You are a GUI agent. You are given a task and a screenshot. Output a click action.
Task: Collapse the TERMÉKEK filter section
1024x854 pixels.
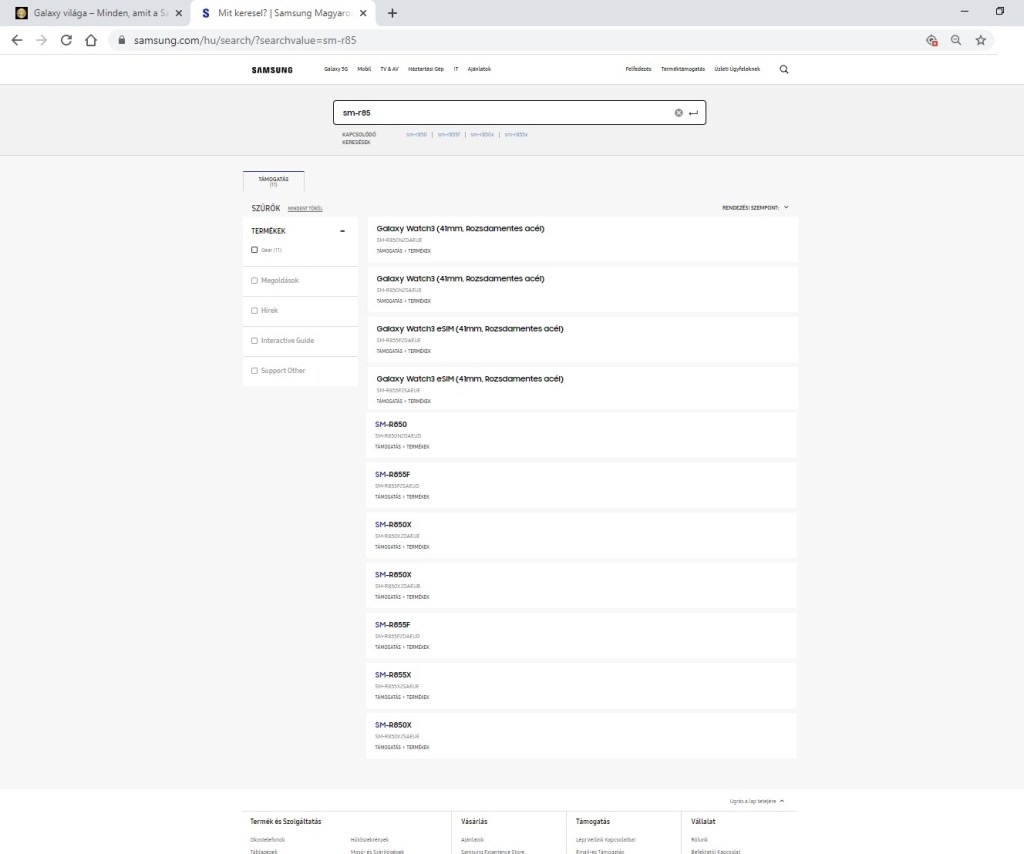pos(342,231)
